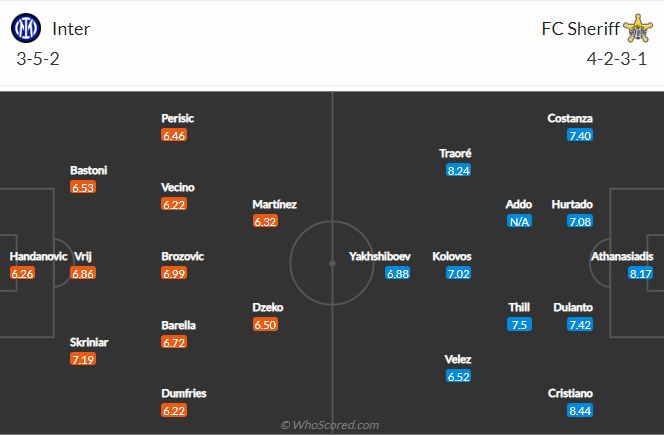Open Athanasiadis player name

pyautogui.click(x=622, y=256)
